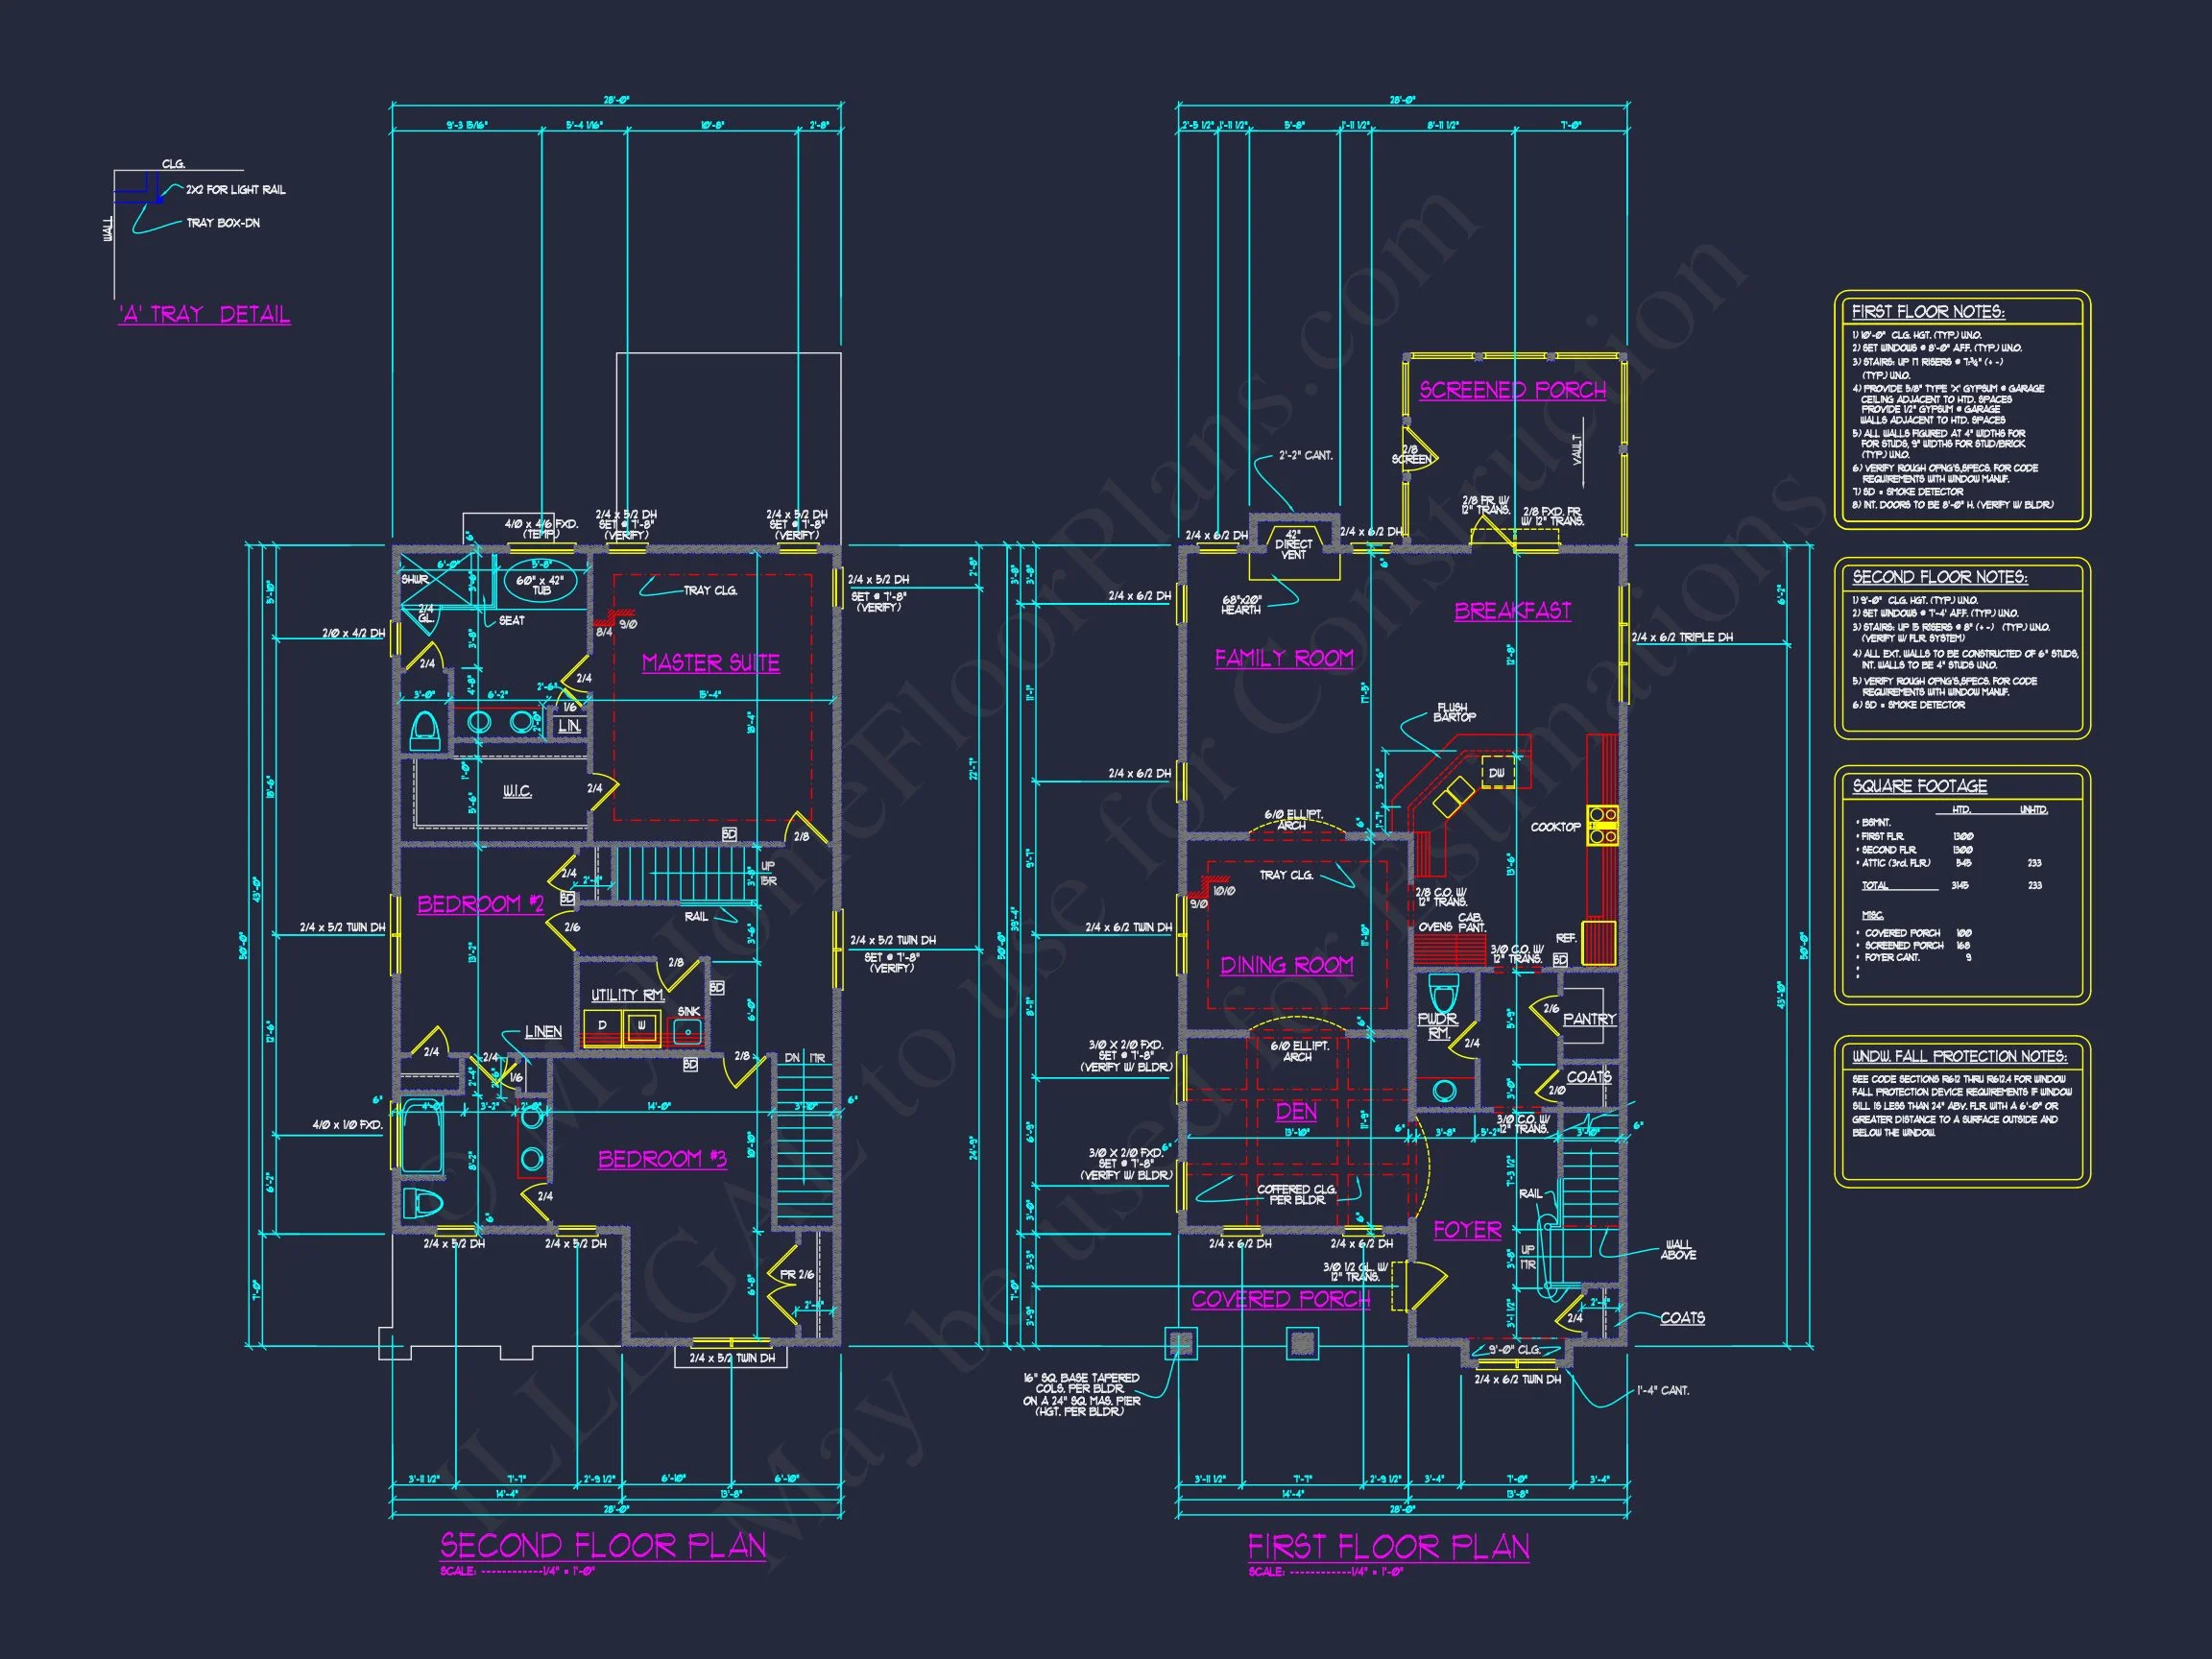Select the 60x42 tub symbol in master bath
The height and width of the screenshot is (1659, 2212).
pos(542,583)
